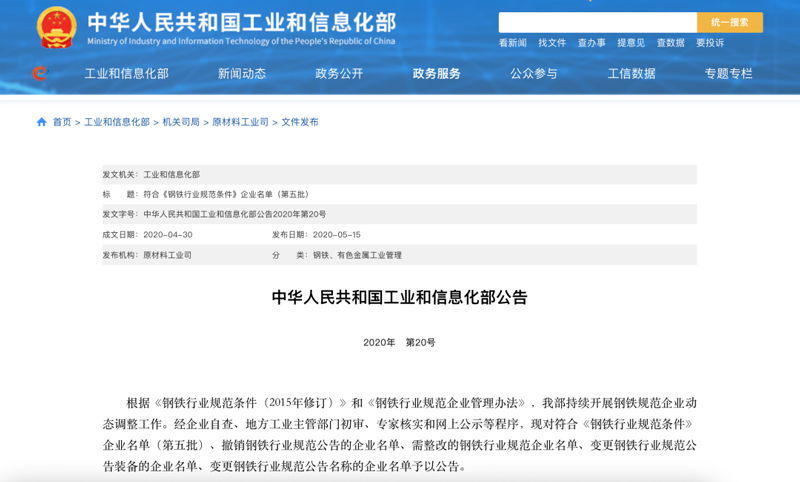Open the 工信数据 nav menu
Screen dimensions: 800x482
point(631,73)
